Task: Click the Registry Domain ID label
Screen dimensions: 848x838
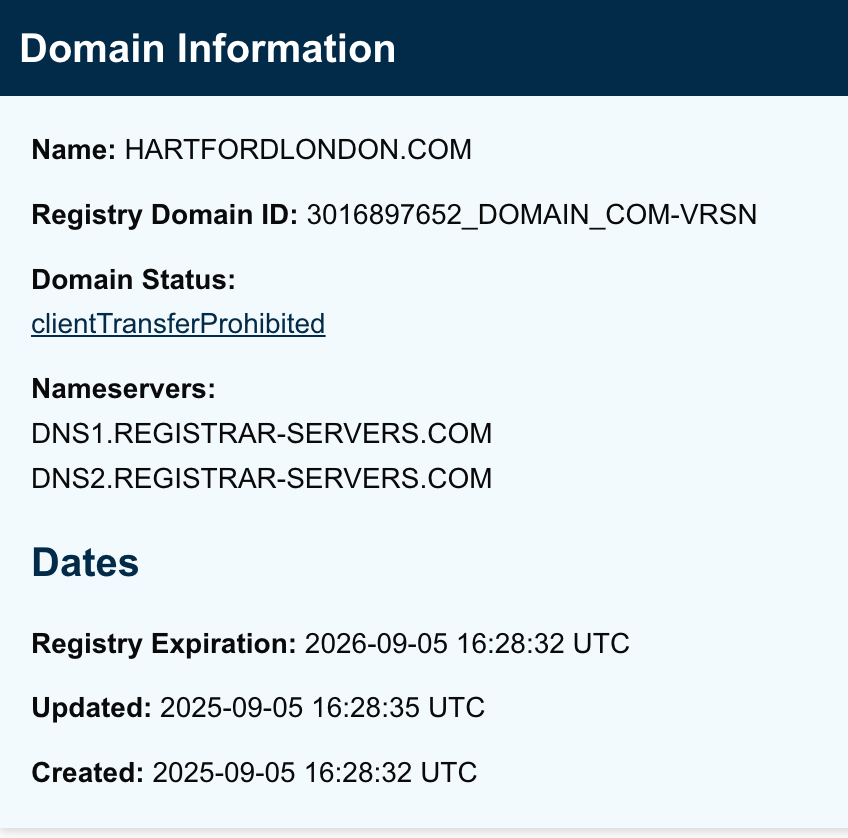Action: [165, 214]
